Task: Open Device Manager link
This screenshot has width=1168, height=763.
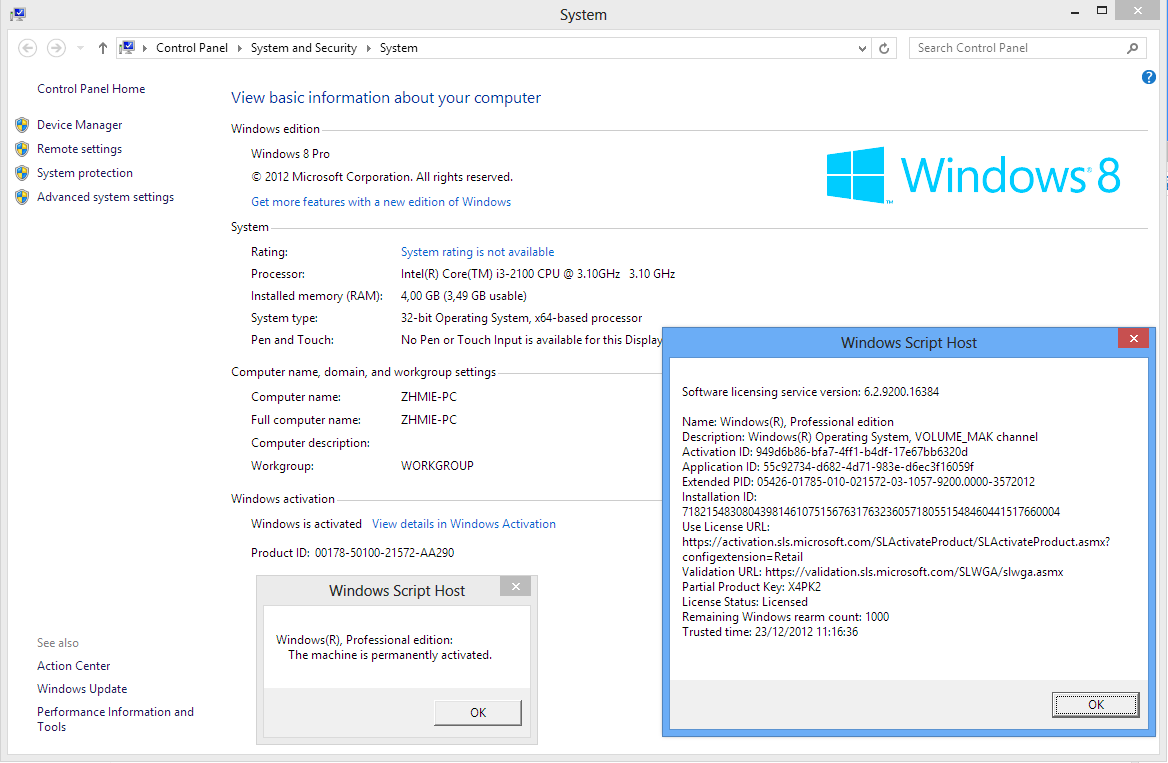Action: tap(80, 125)
